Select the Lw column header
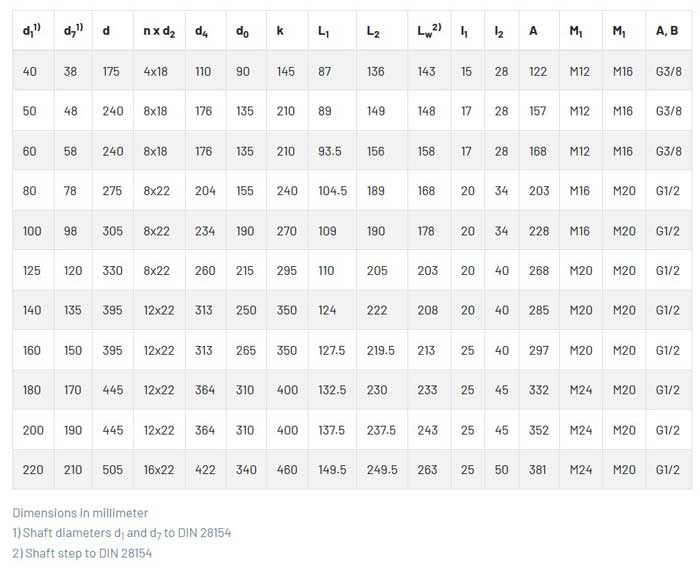Viewport: 700px width, 574px height. (x=428, y=31)
